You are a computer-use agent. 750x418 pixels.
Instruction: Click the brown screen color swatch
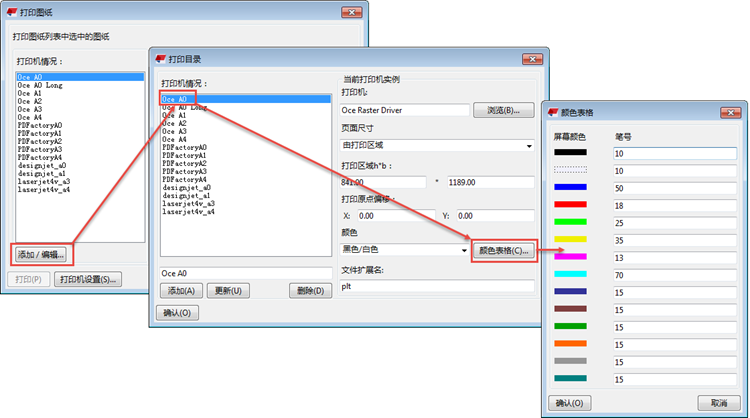click(570, 309)
